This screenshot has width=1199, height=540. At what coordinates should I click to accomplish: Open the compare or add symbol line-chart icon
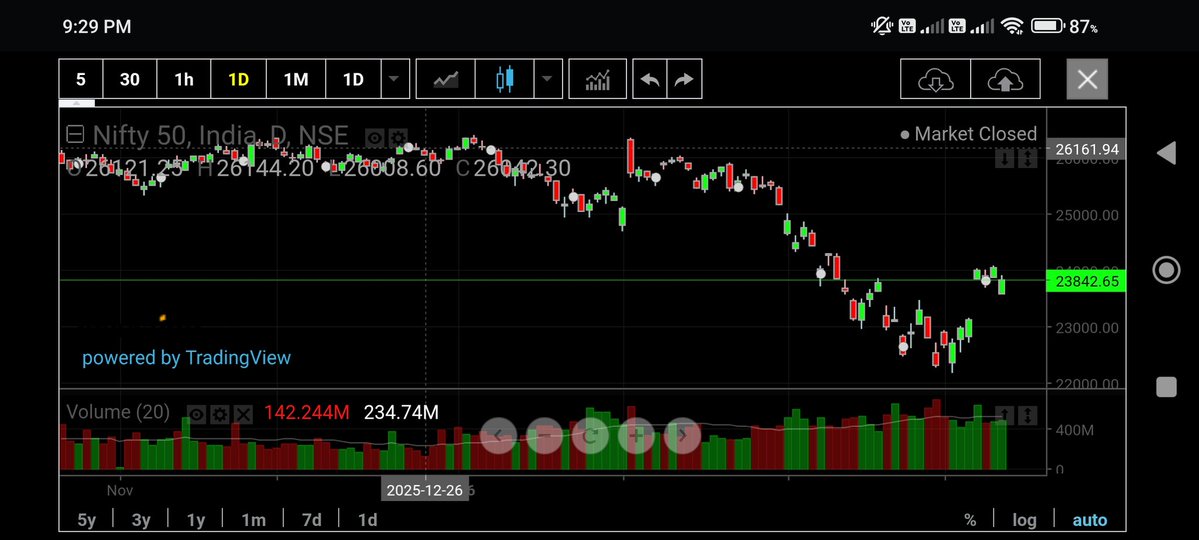446,79
